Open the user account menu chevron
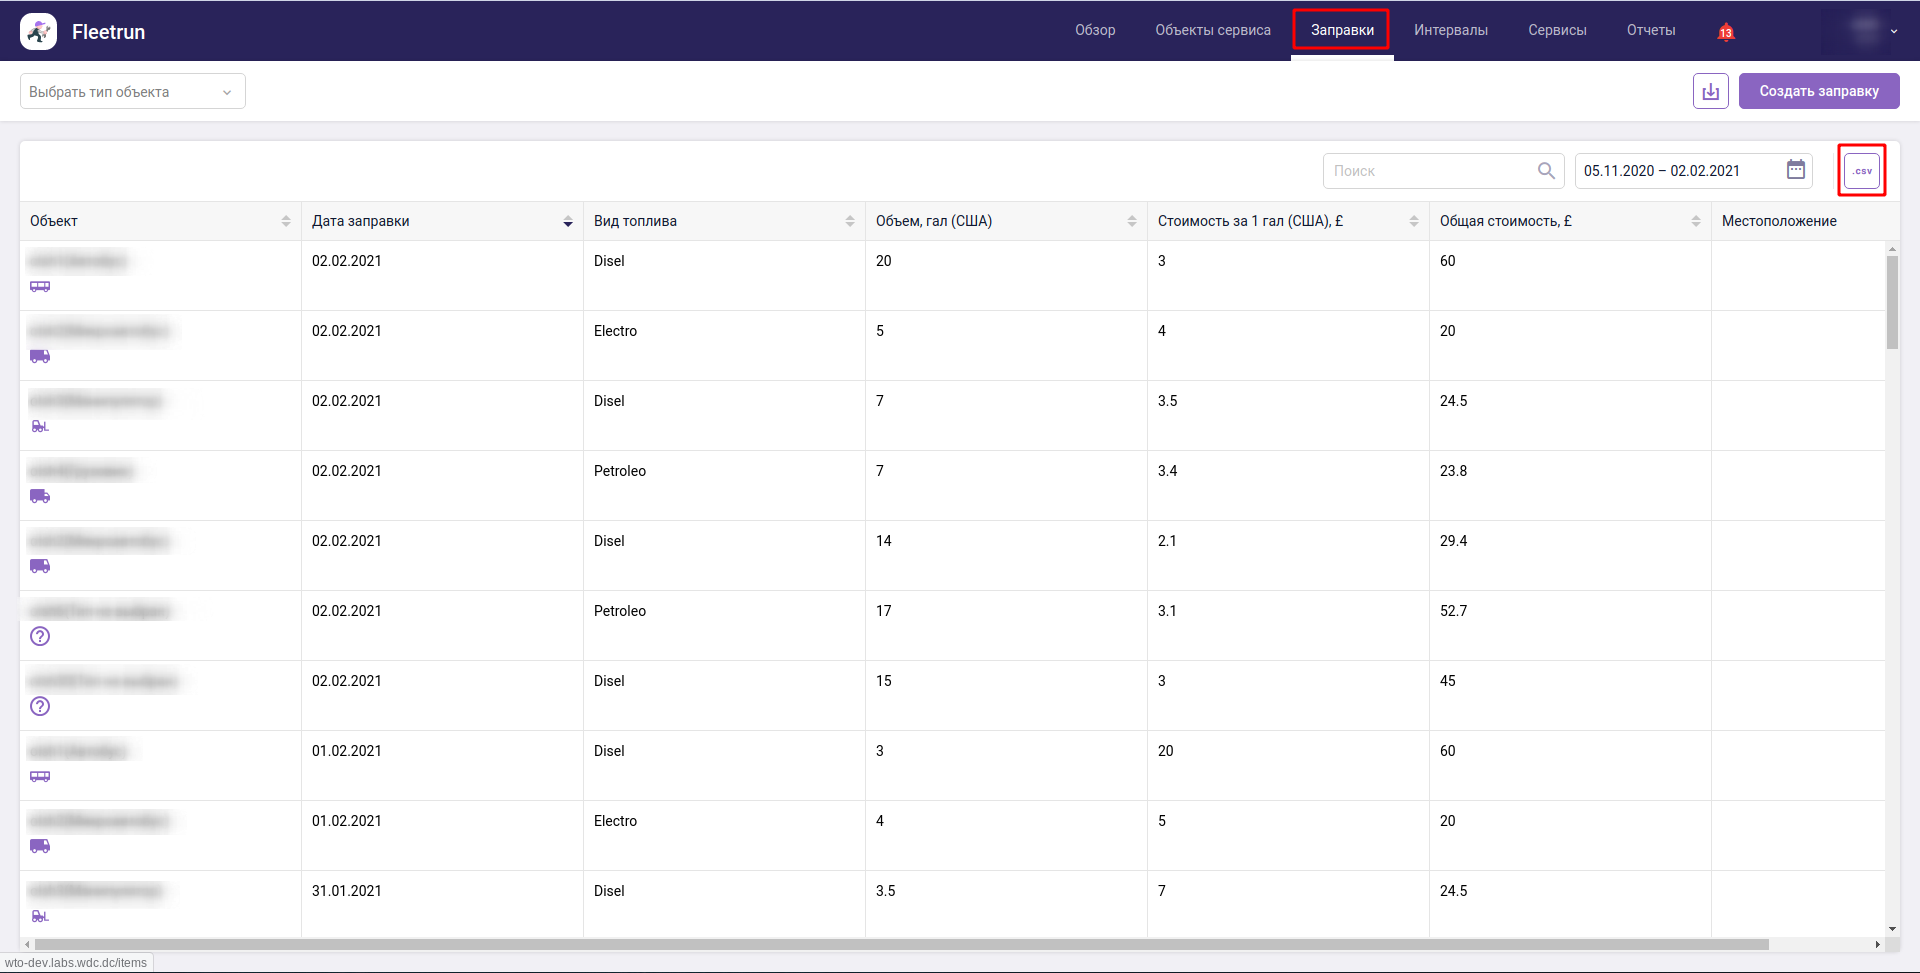This screenshot has width=1920, height=973. coord(1893,32)
